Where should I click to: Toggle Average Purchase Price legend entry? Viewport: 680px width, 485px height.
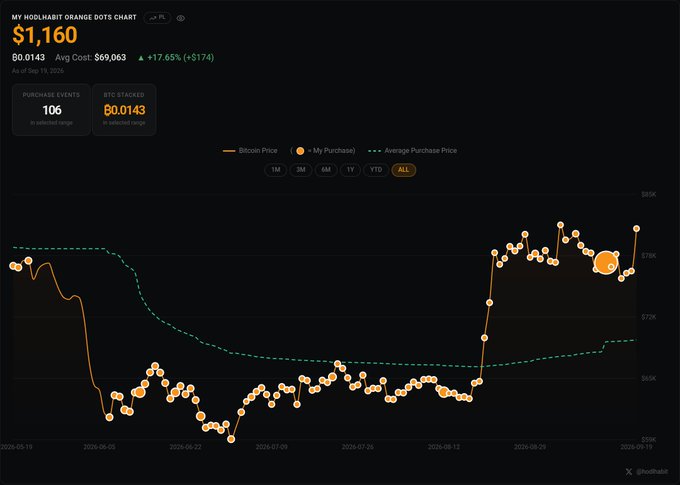click(412, 151)
